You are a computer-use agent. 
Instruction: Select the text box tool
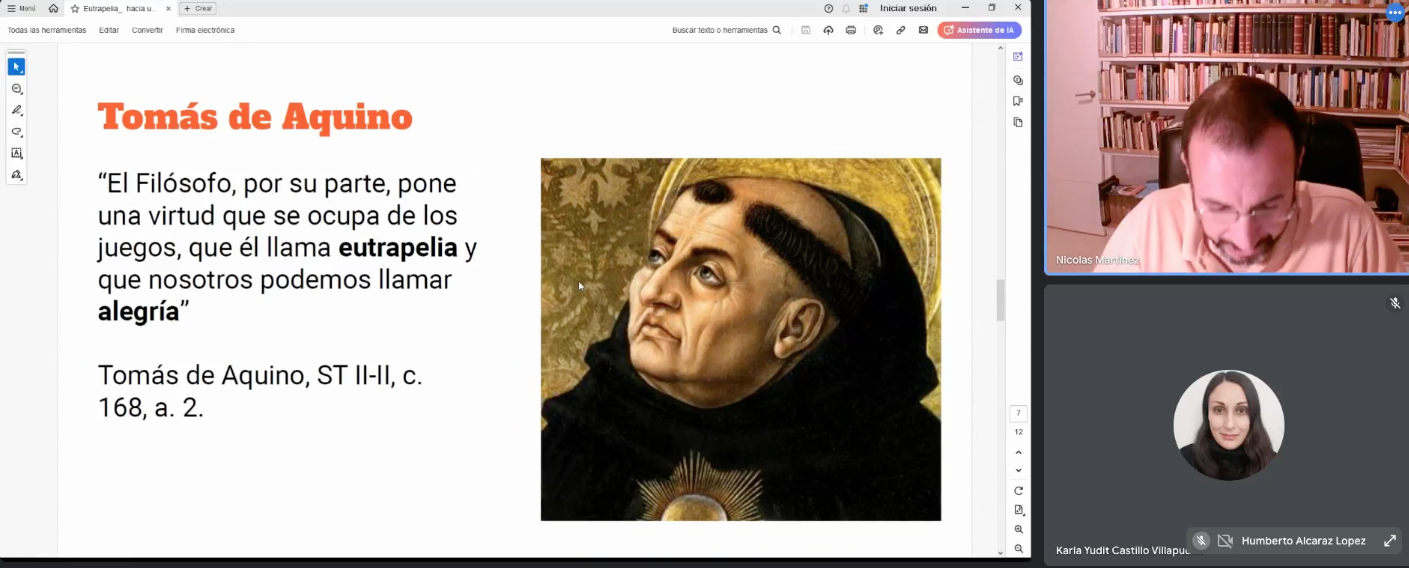[x=16, y=153]
